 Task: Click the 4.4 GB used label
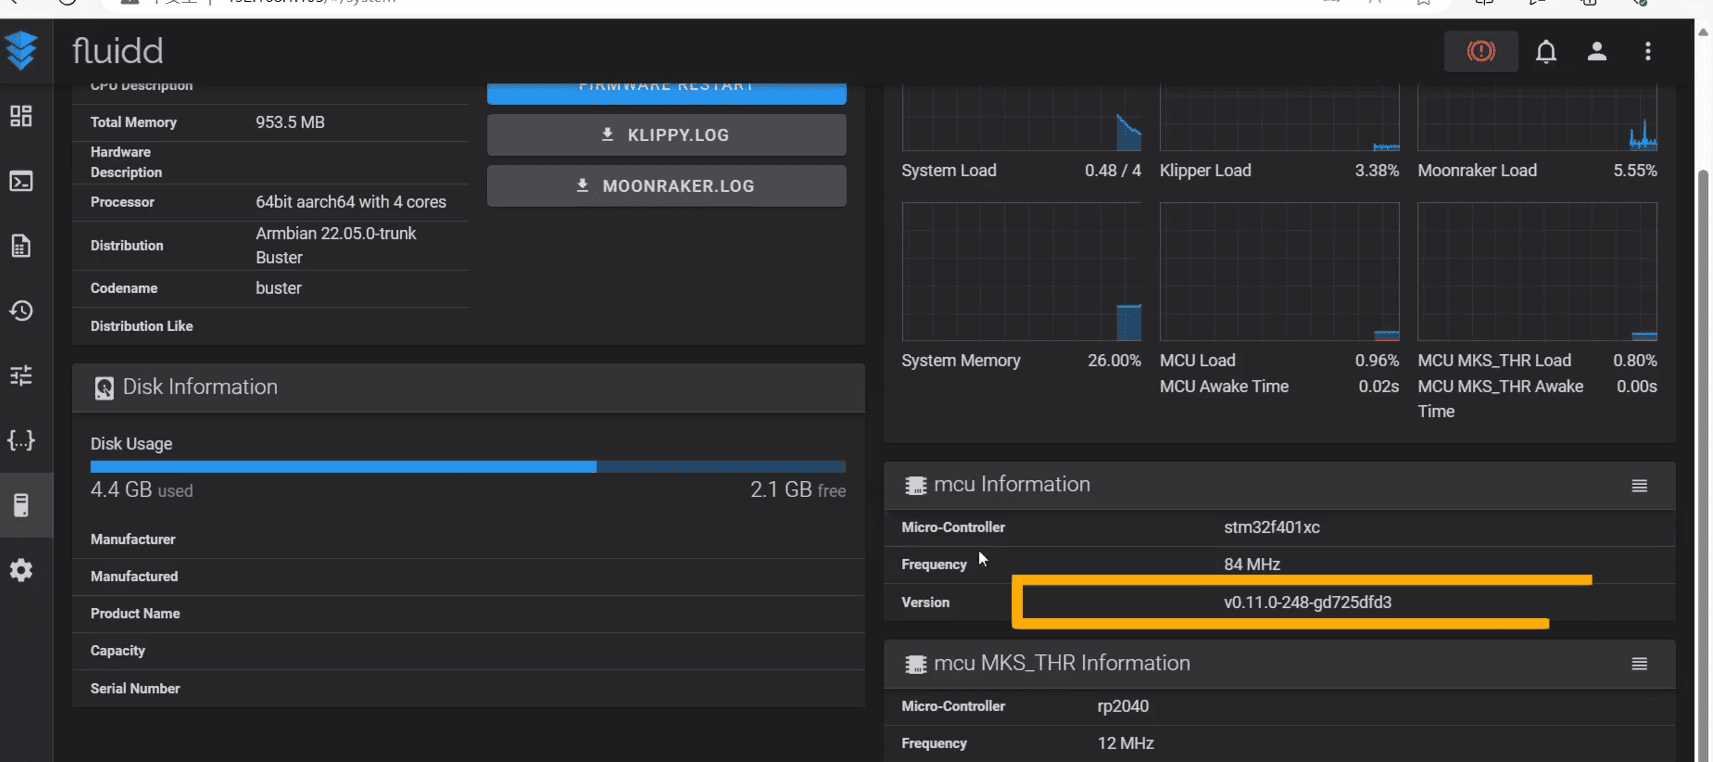coord(141,489)
